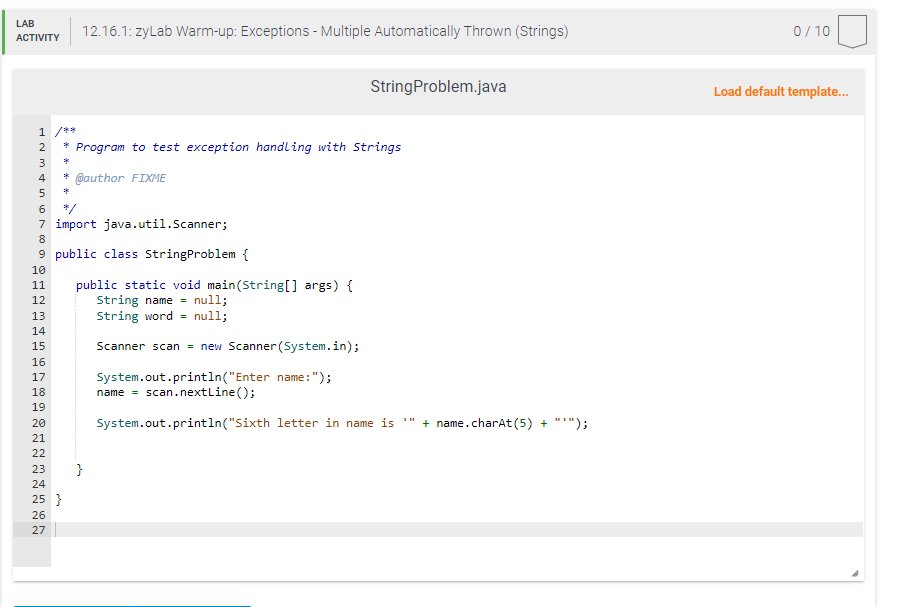Click line number 20 in the gutter
This screenshot has width=902, height=607.
[38, 422]
